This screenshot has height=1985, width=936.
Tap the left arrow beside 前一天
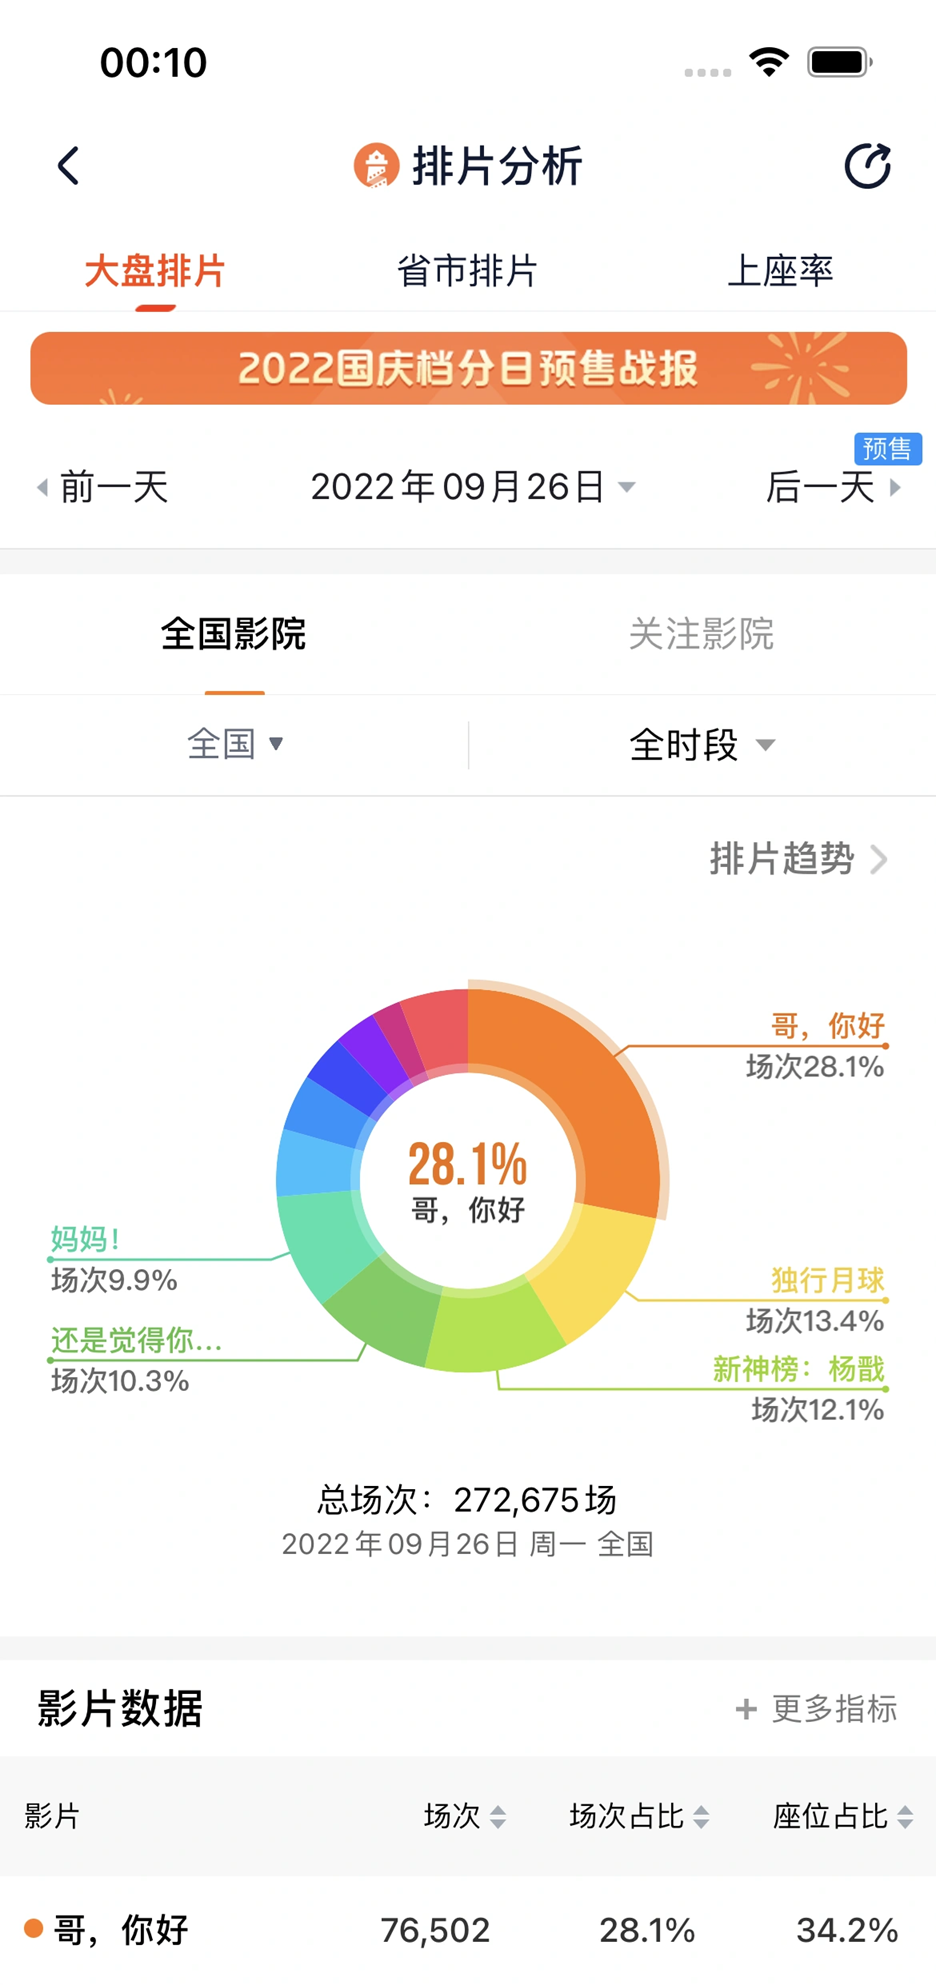(x=41, y=488)
